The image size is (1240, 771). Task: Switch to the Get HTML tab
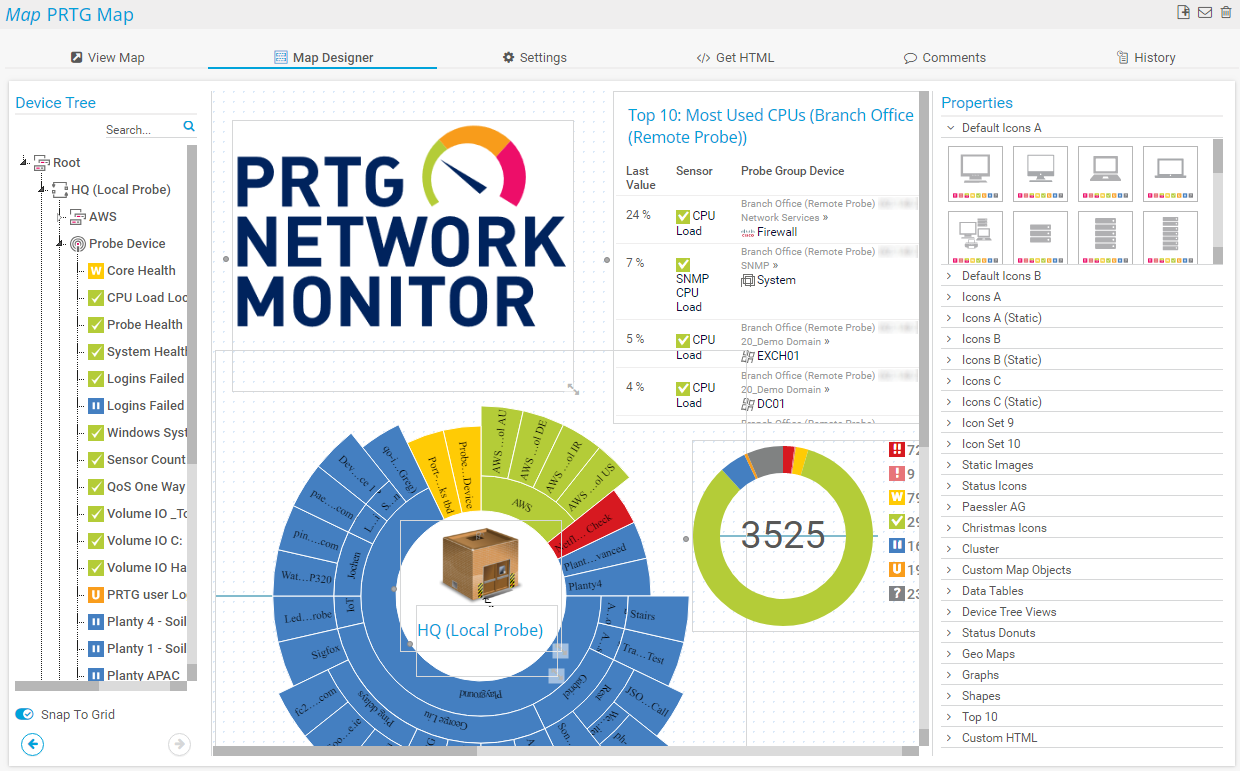click(x=735, y=57)
